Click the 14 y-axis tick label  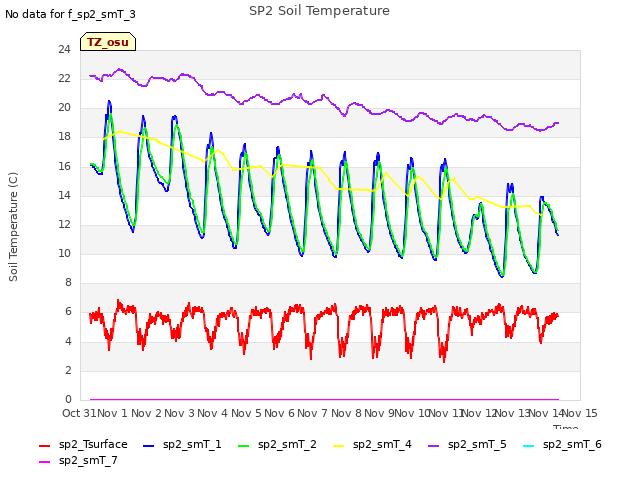(64, 195)
